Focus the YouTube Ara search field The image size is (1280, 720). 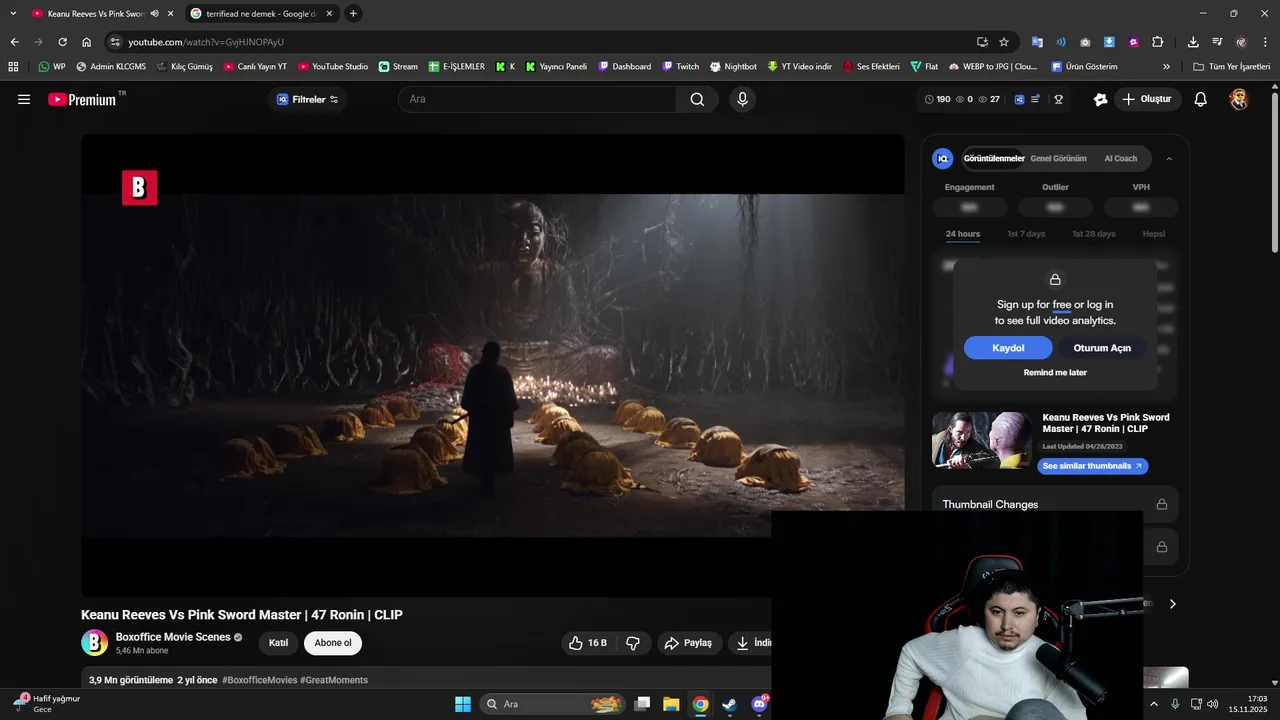click(537, 99)
